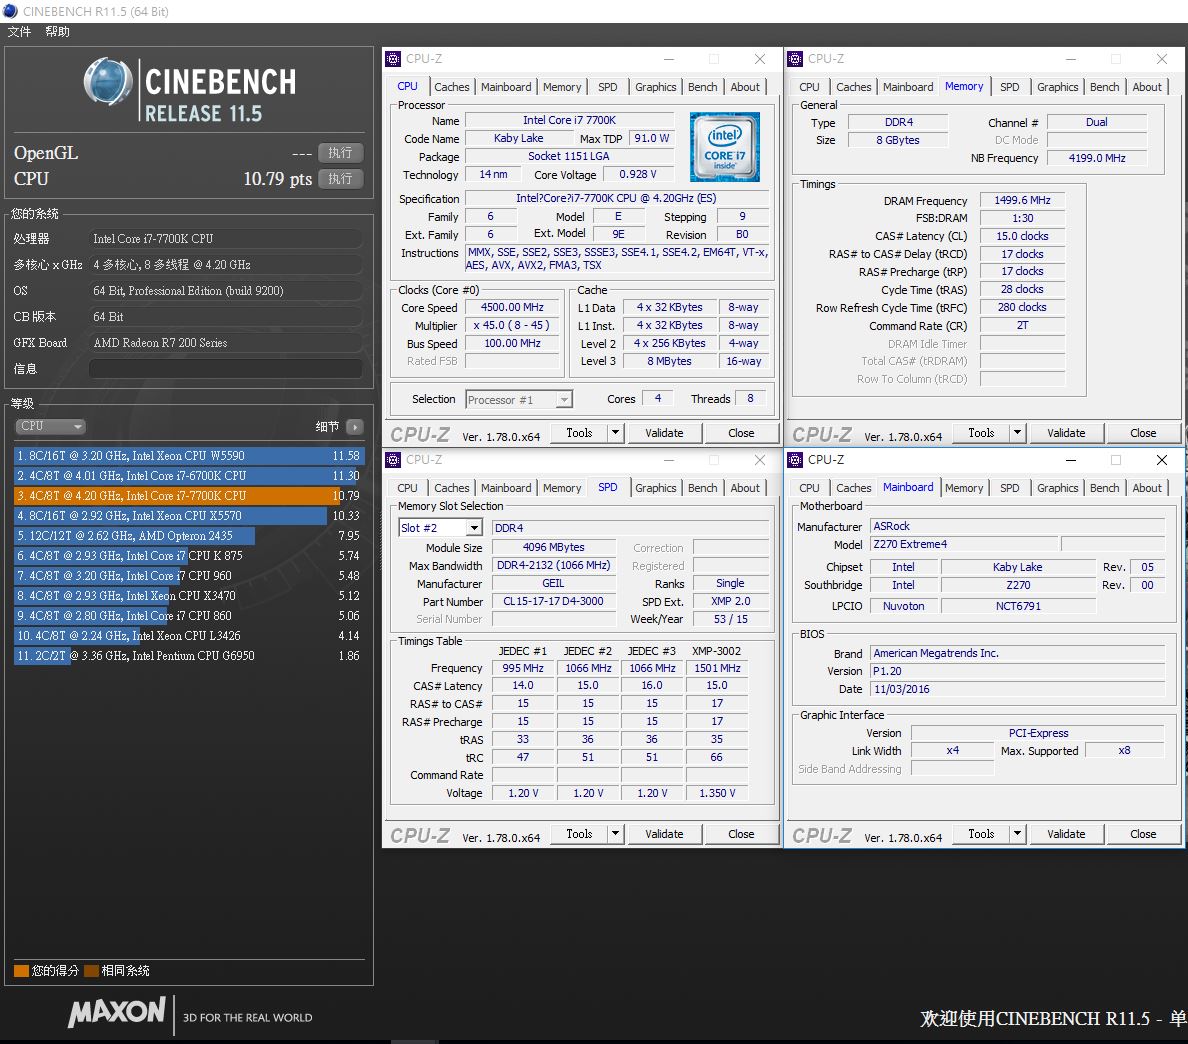This screenshot has height=1044, width=1188.
Task: Switch to About tab in Mainboard tab window
Action: [1147, 488]
